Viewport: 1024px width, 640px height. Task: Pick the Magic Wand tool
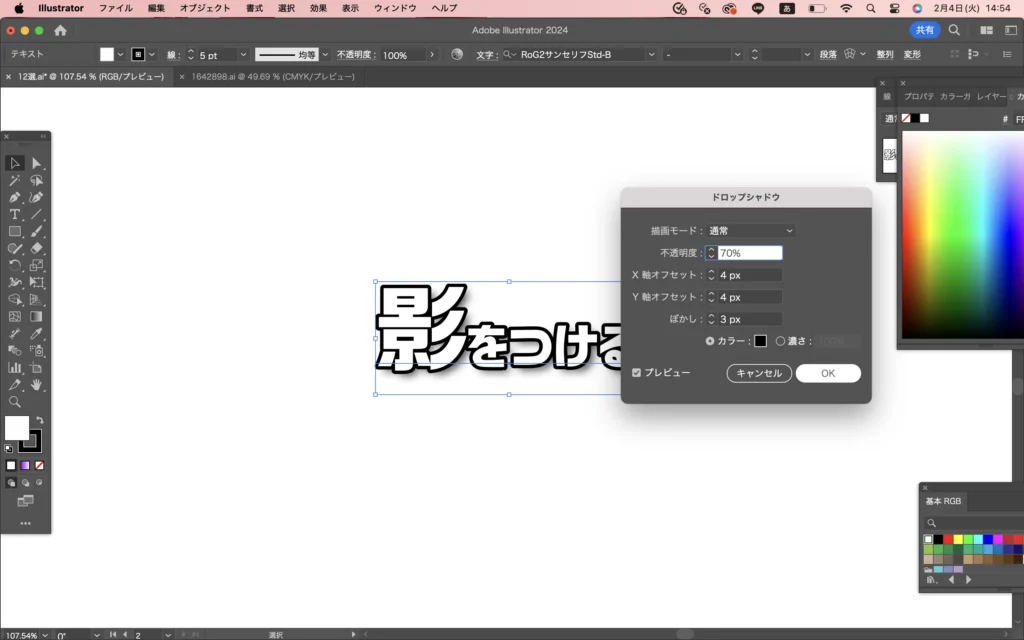[x=15, y=181]
